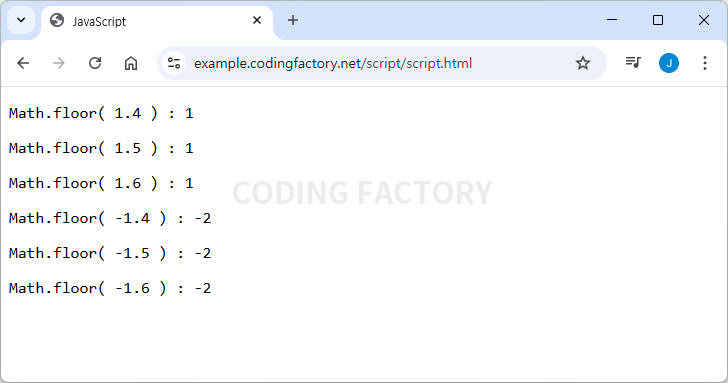Click the address bar URL example.codingfactory.net
The height and width of the screenshot is (383, 728).
tap(332, 63)
